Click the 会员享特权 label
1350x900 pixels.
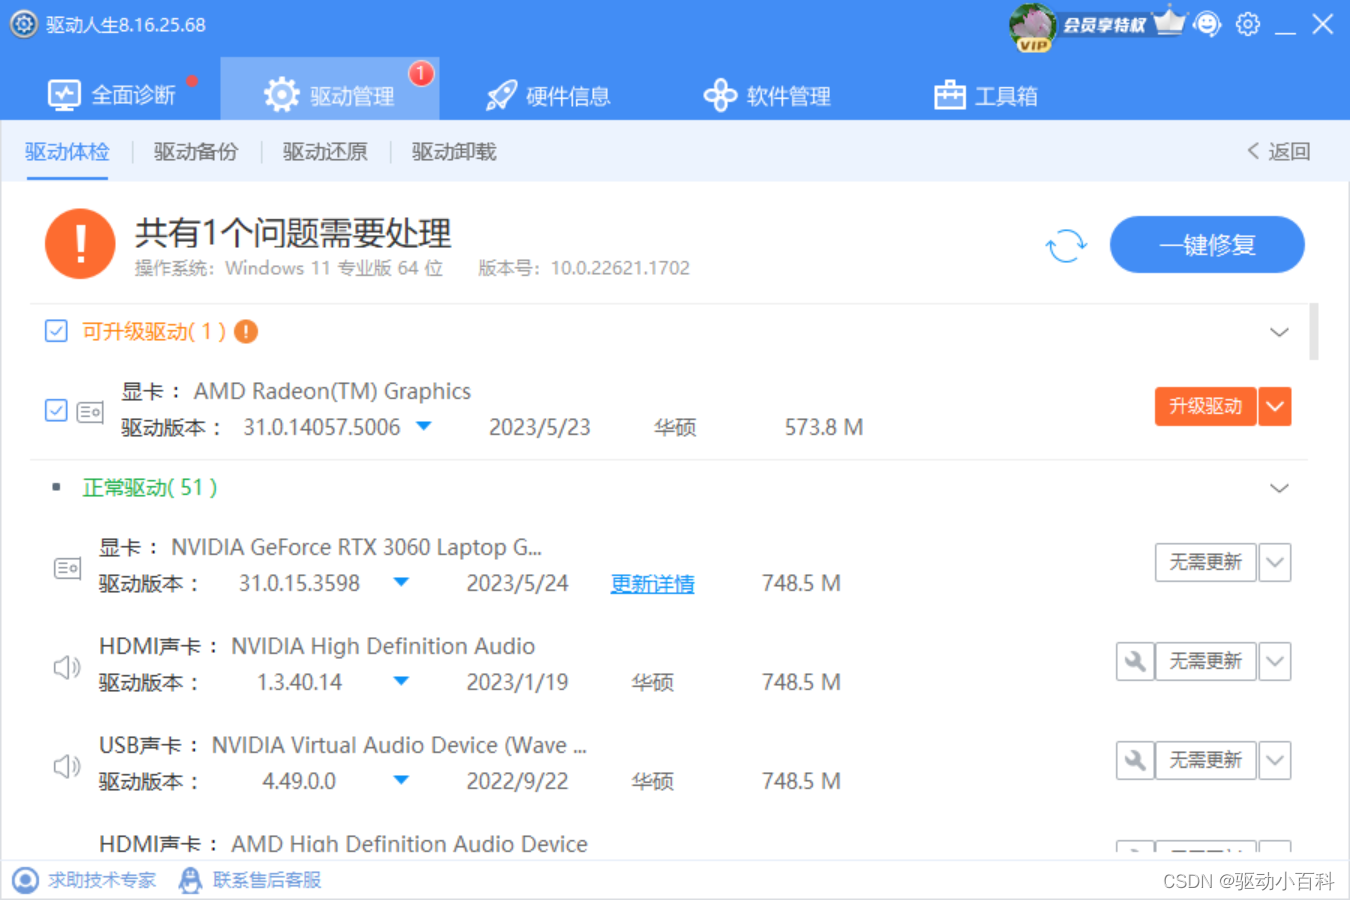(x=1104, y=24)
